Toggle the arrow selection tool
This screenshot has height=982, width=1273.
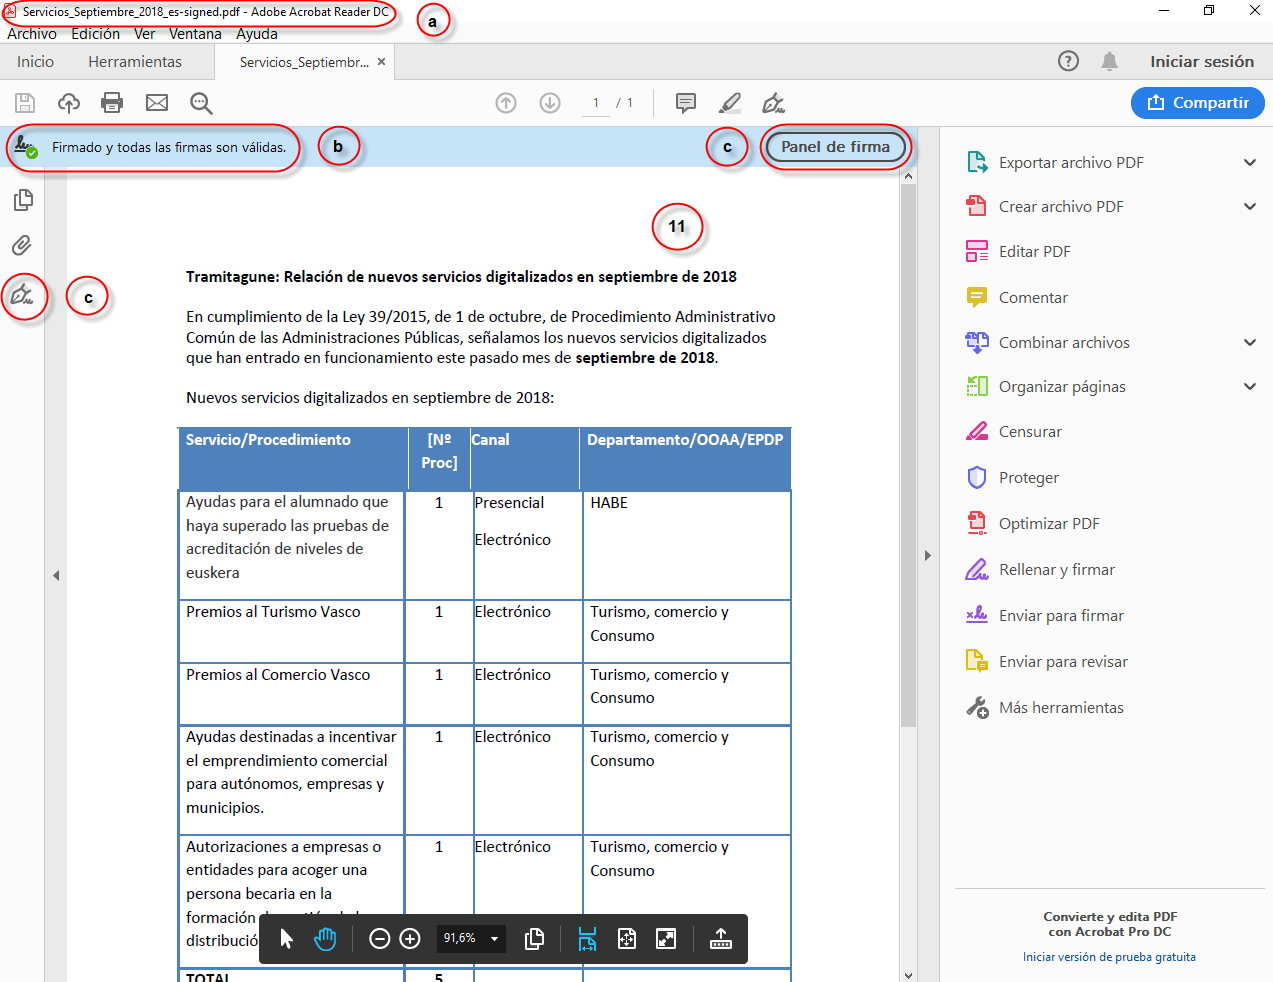(287, 939)
